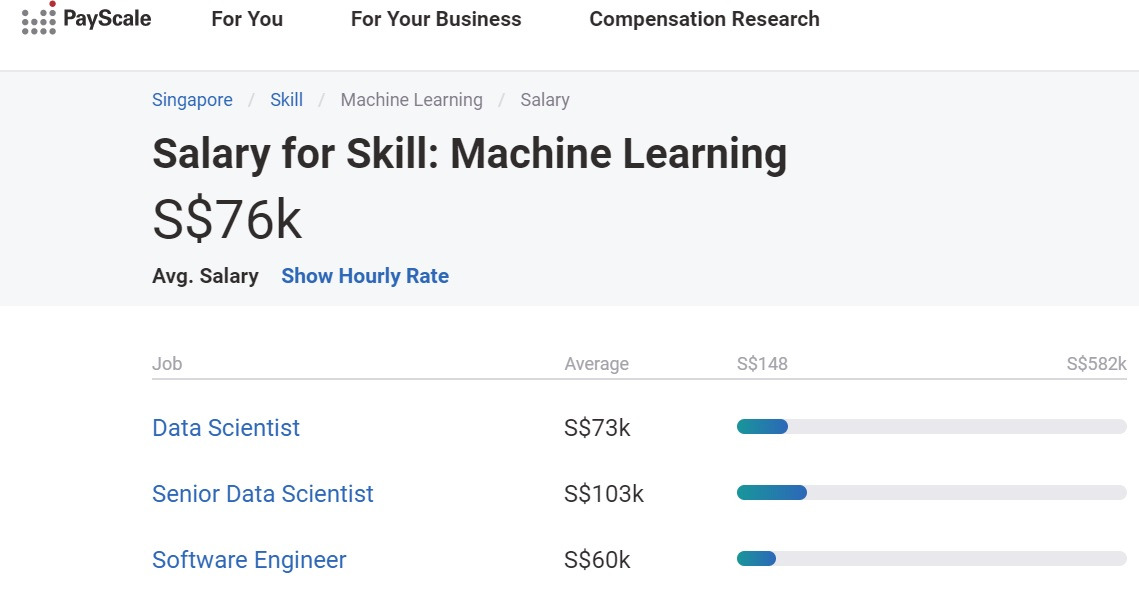Open the For You menu
Screen dimensions: 1139x605
[x=247, y=19]
